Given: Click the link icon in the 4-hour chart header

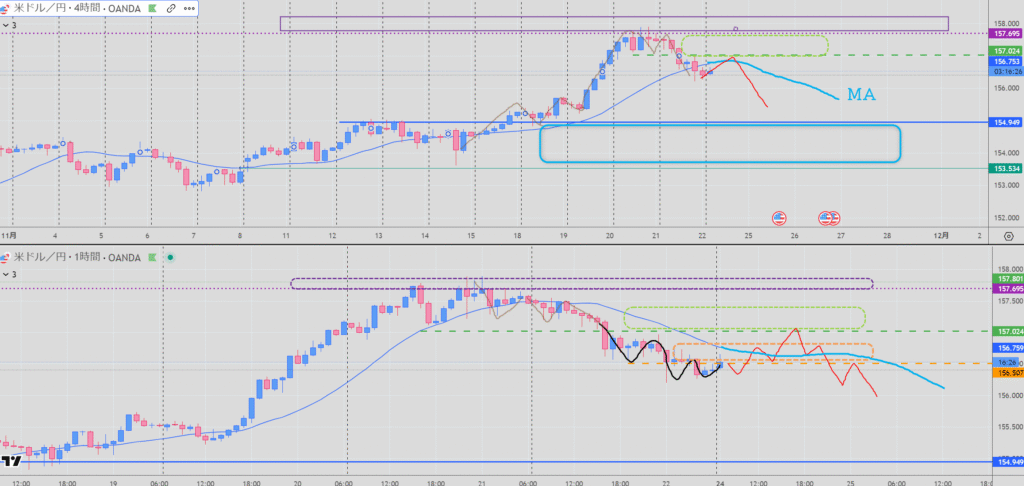Looking at the screenshot, I should coord(171,8).
